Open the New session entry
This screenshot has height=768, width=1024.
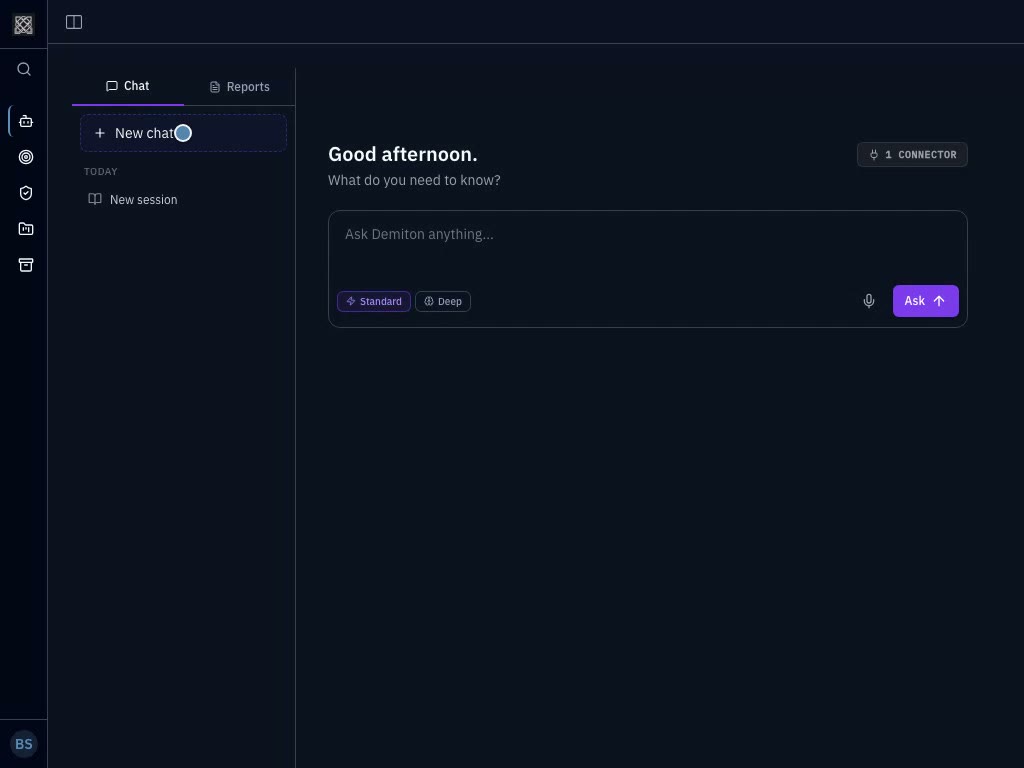(184, 199)
